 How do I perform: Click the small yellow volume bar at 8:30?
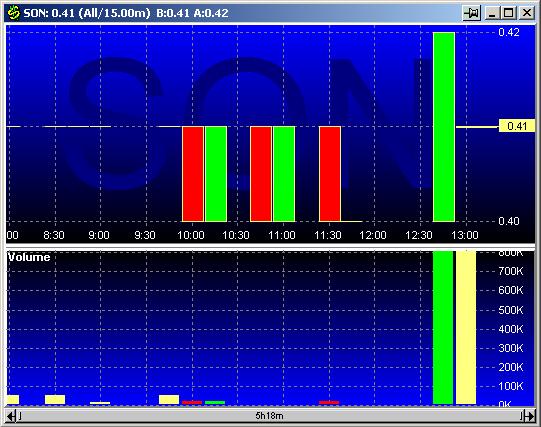(55, 399)
